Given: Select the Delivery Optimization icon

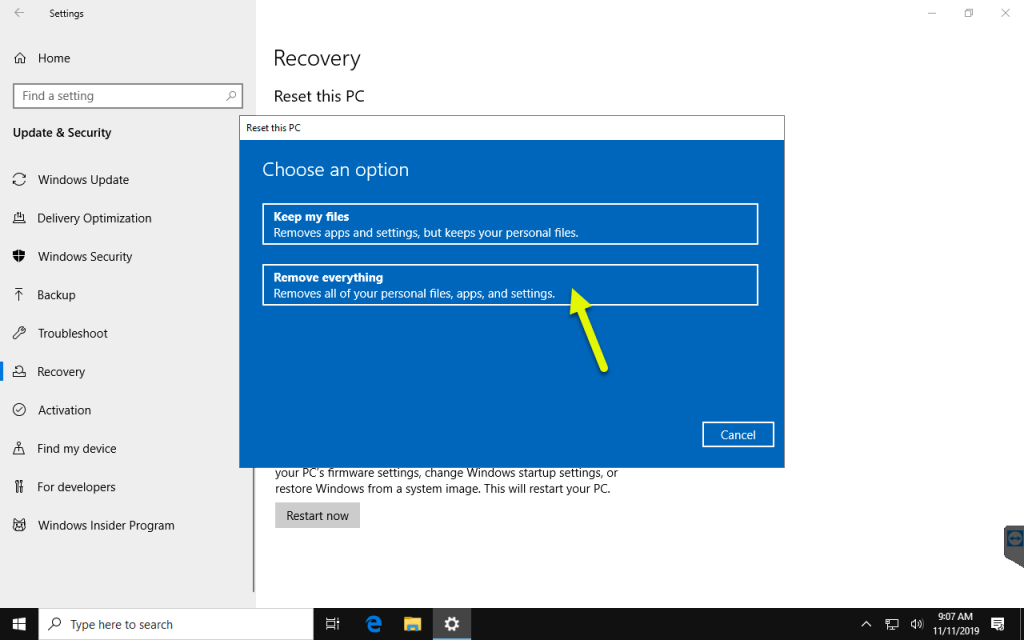Looking at the screenshot, I should coord(20,218).
